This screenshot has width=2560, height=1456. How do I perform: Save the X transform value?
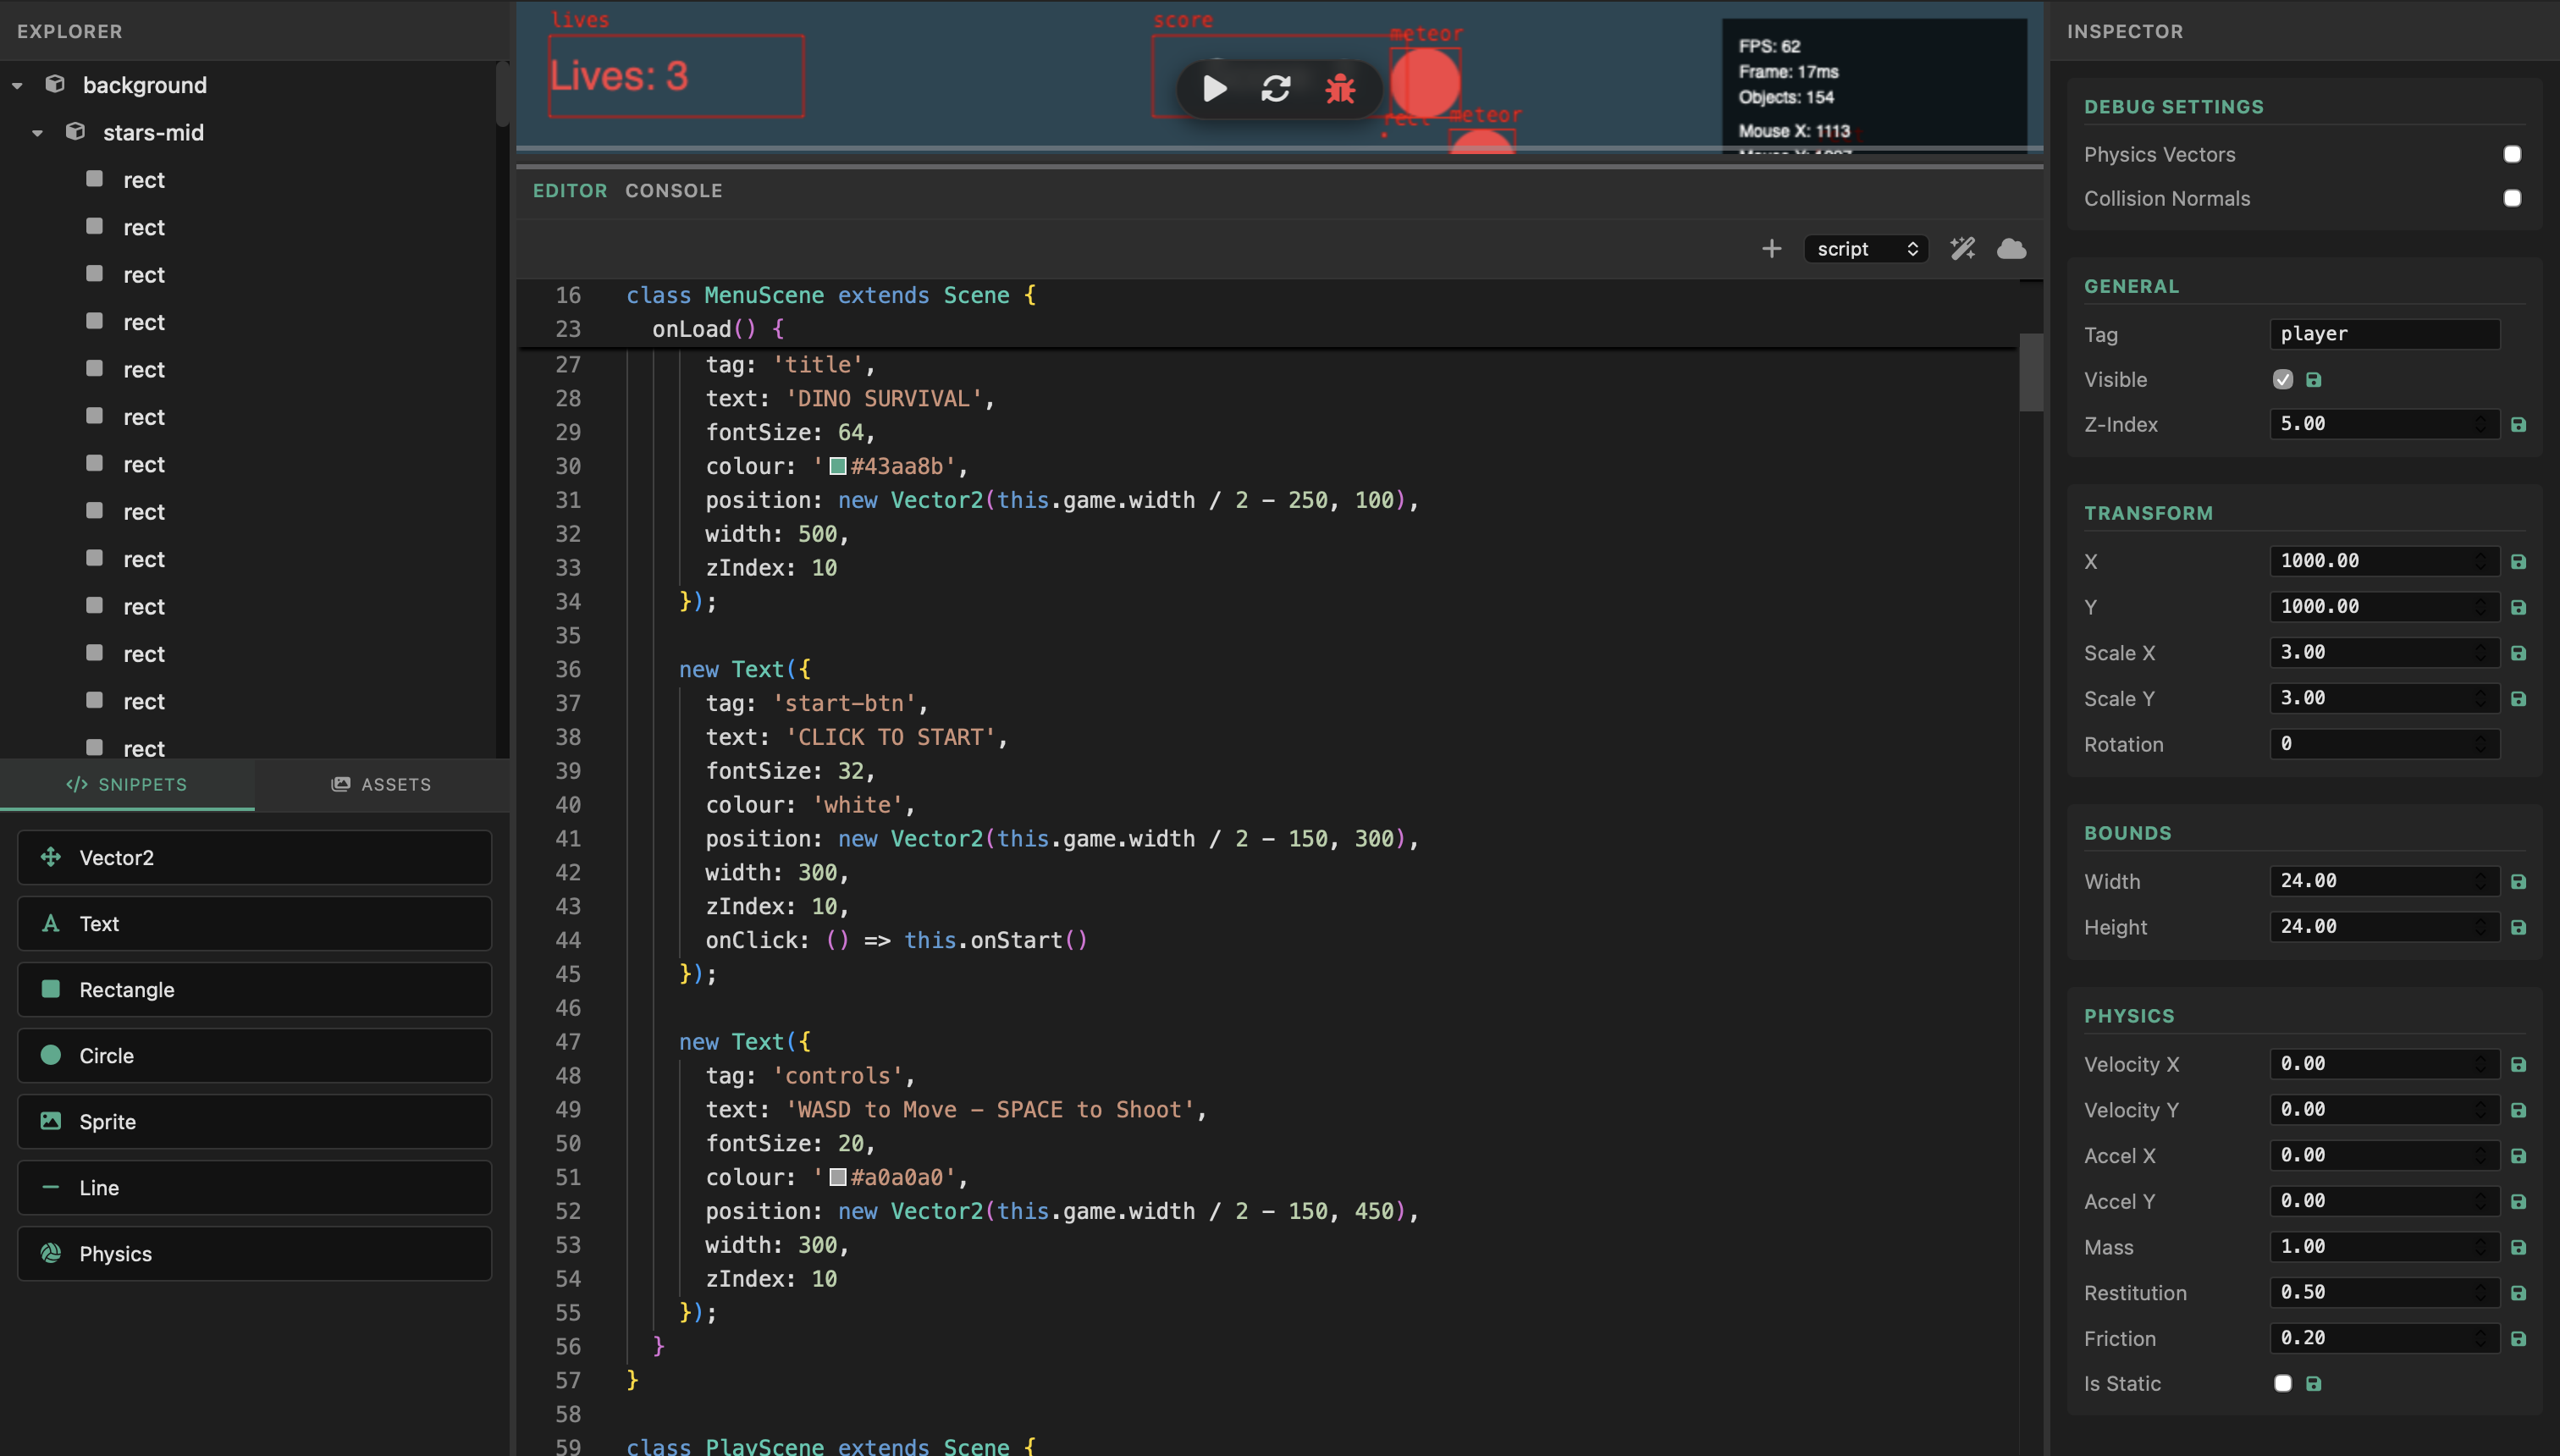[x=2518, y=561]
